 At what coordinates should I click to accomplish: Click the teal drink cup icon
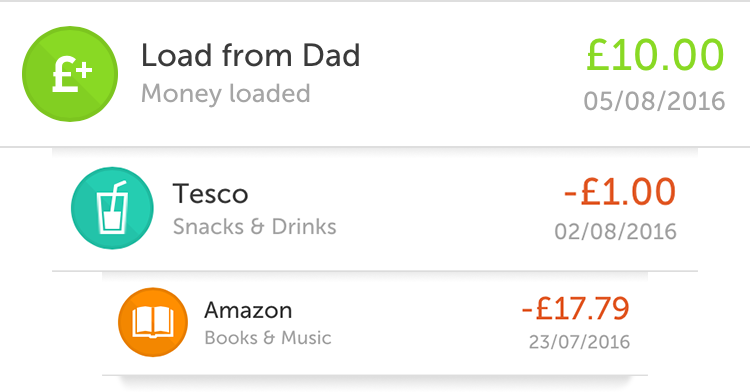112,208
